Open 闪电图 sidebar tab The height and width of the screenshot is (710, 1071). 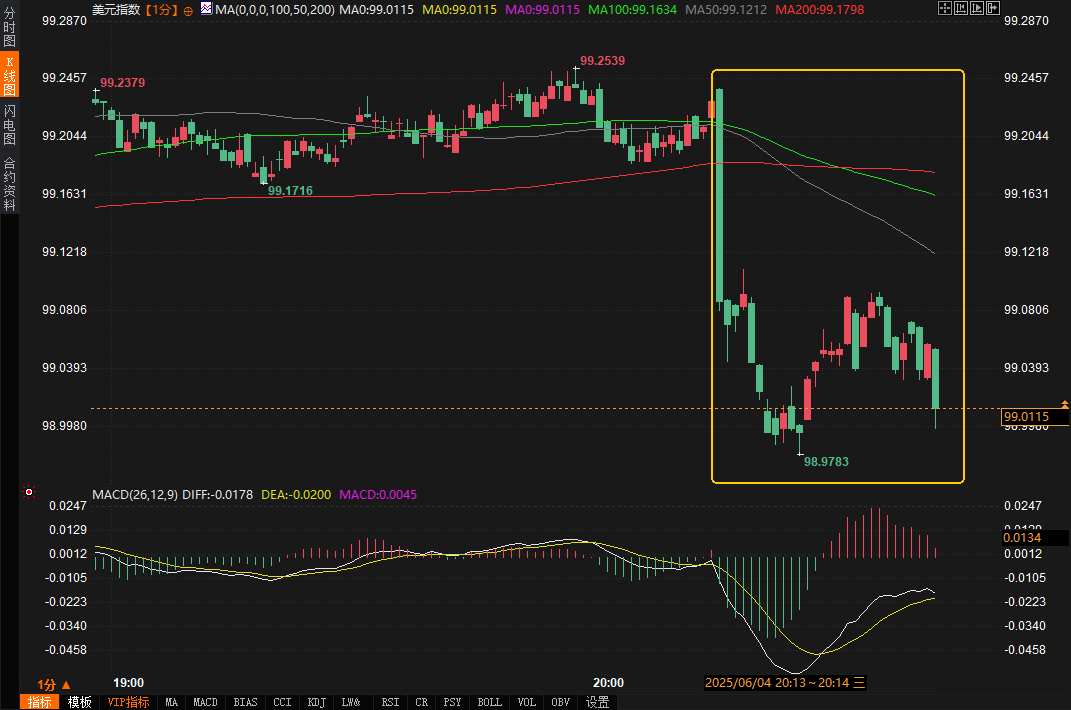[10, 124]
